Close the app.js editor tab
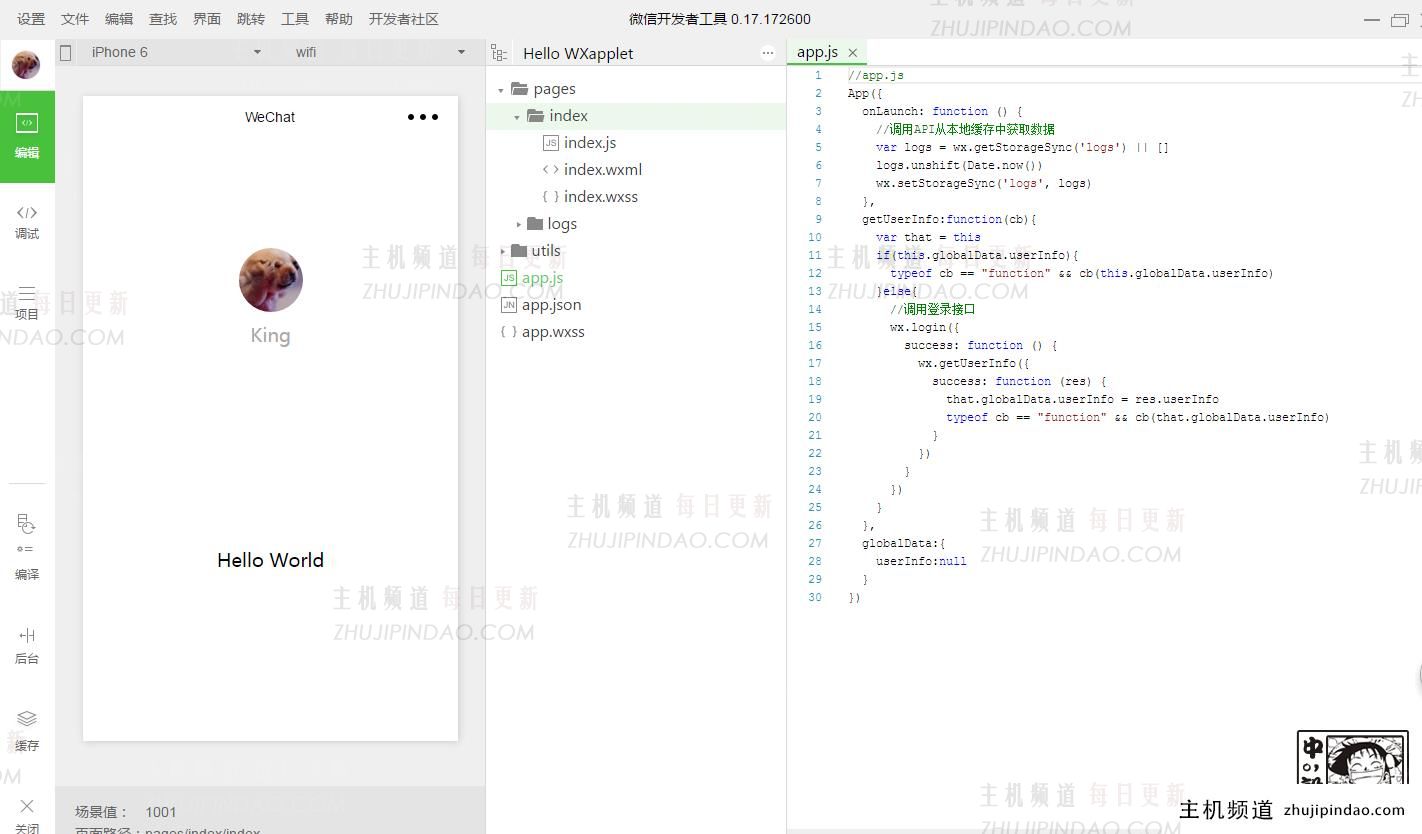Image resolution: width=1422 pixels, height=834 pixels. 853,53
